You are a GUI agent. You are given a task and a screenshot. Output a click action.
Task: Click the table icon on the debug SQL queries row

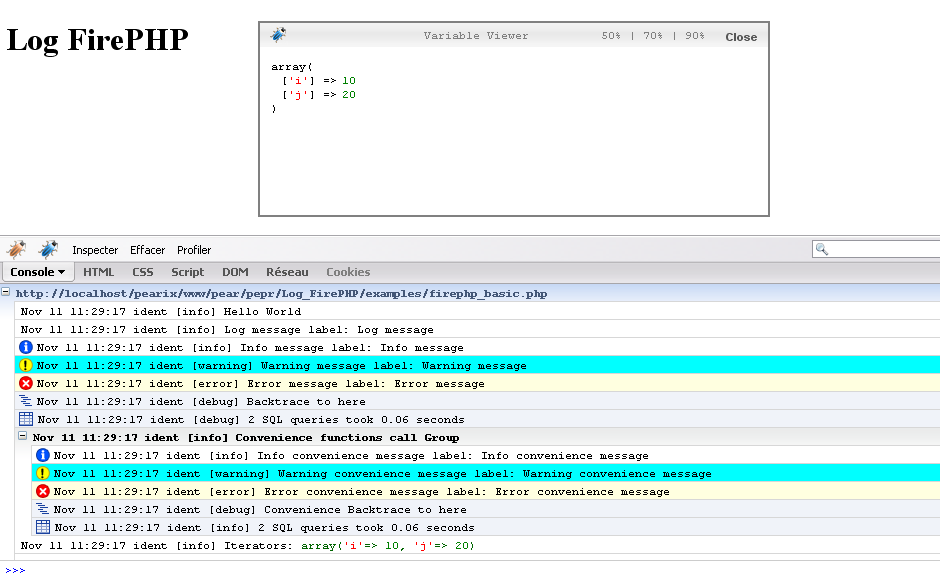[26, 419]
